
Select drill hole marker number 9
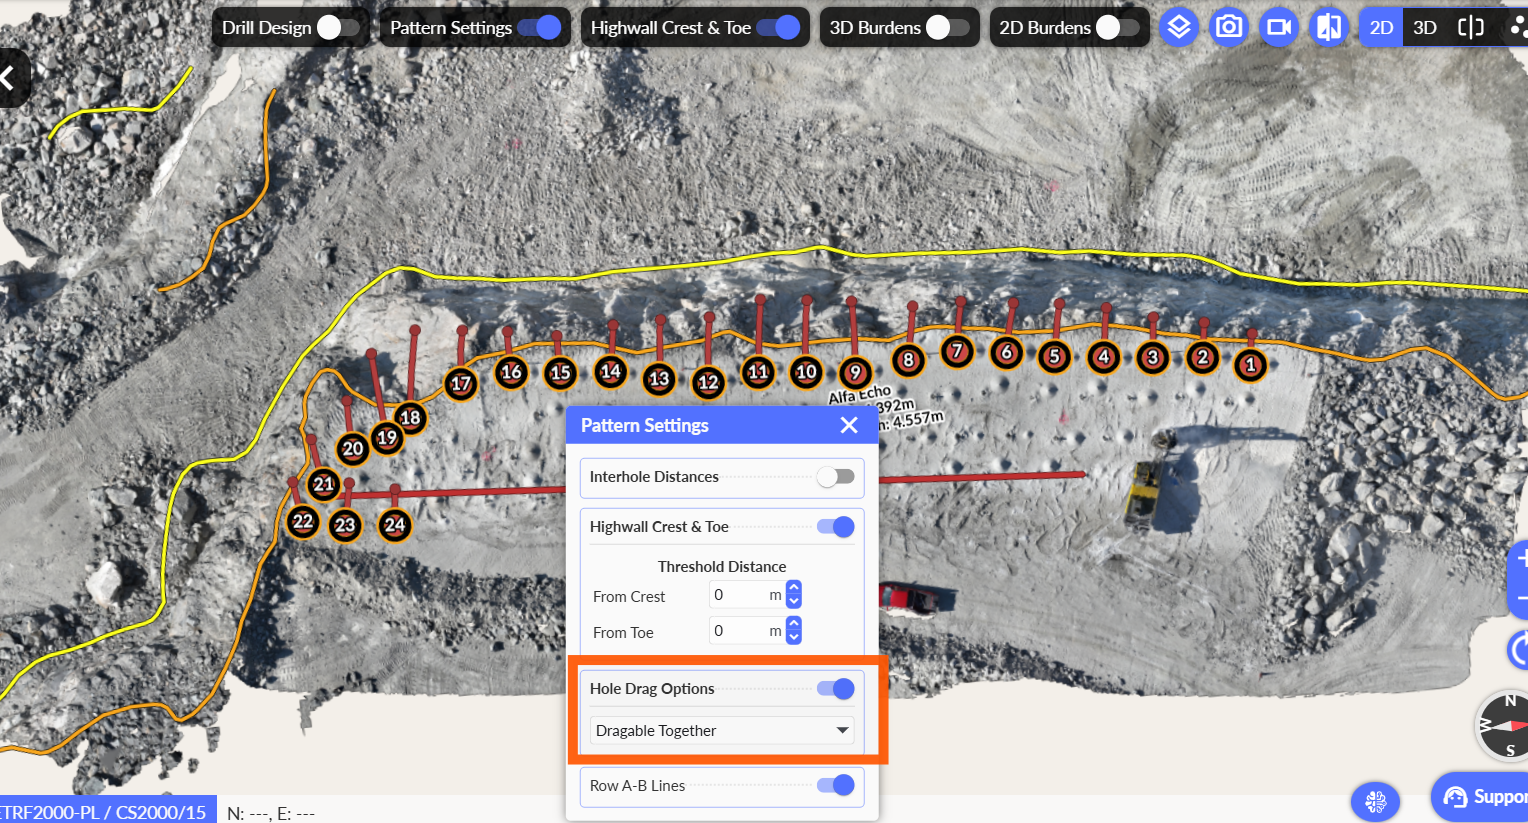coord(855,373)
